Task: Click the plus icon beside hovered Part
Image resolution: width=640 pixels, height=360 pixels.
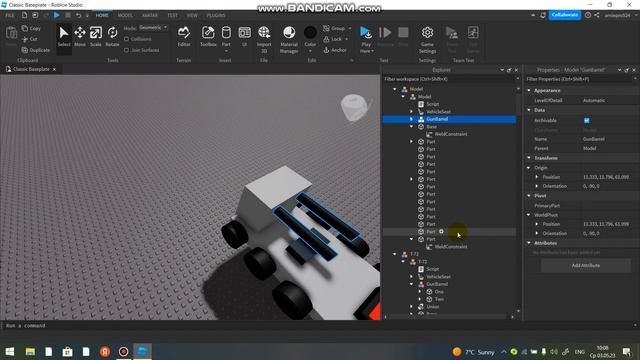Action: point(441,231)
